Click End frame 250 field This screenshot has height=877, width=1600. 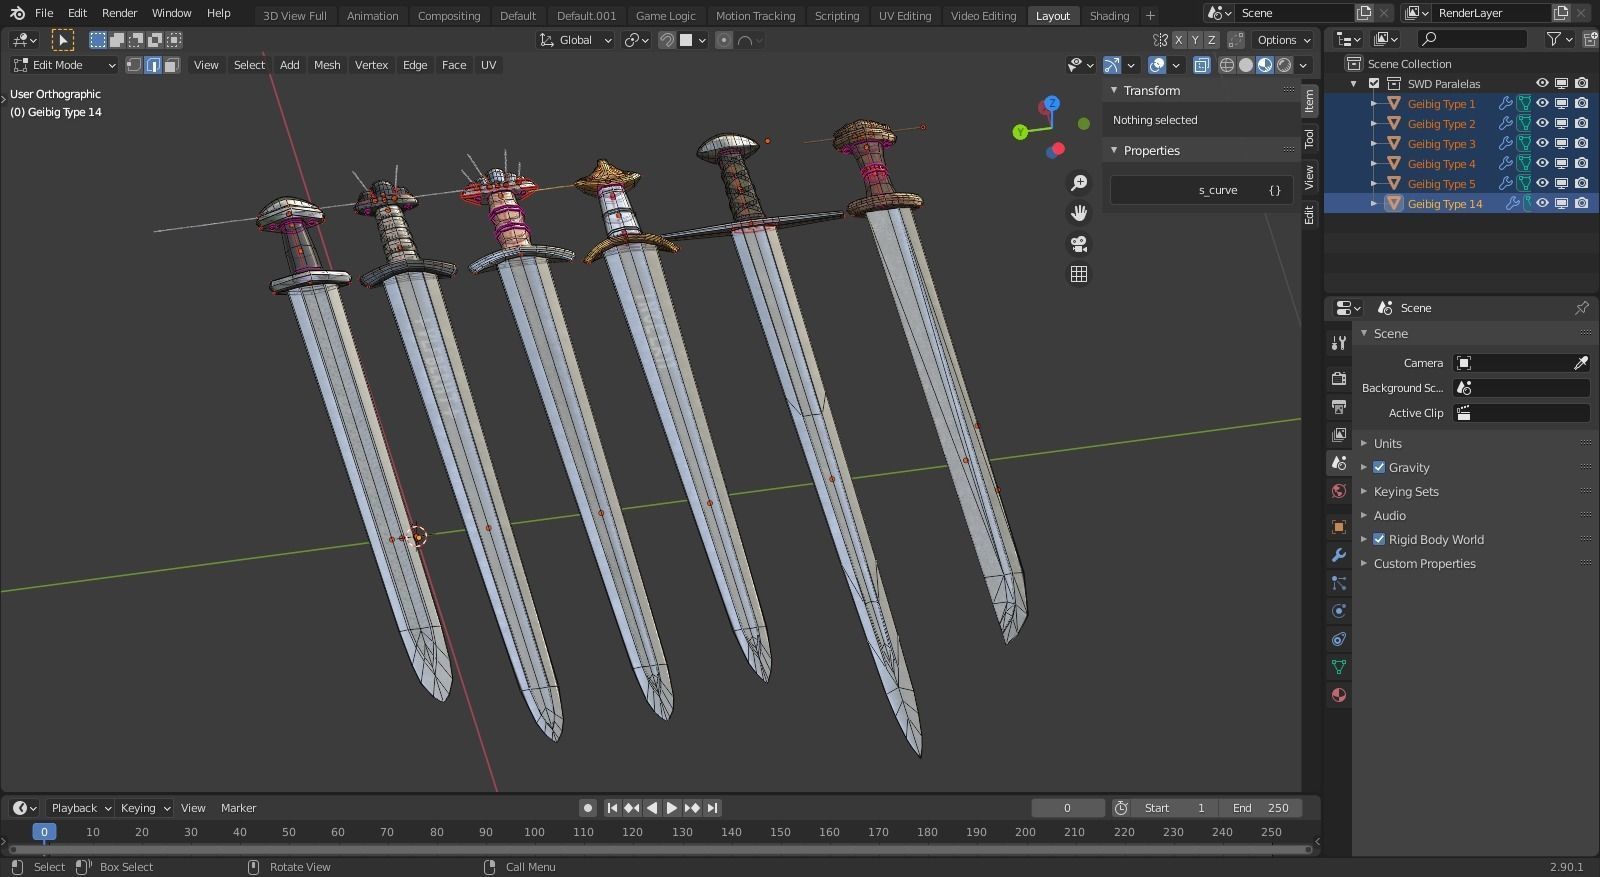coord(1261,808)
